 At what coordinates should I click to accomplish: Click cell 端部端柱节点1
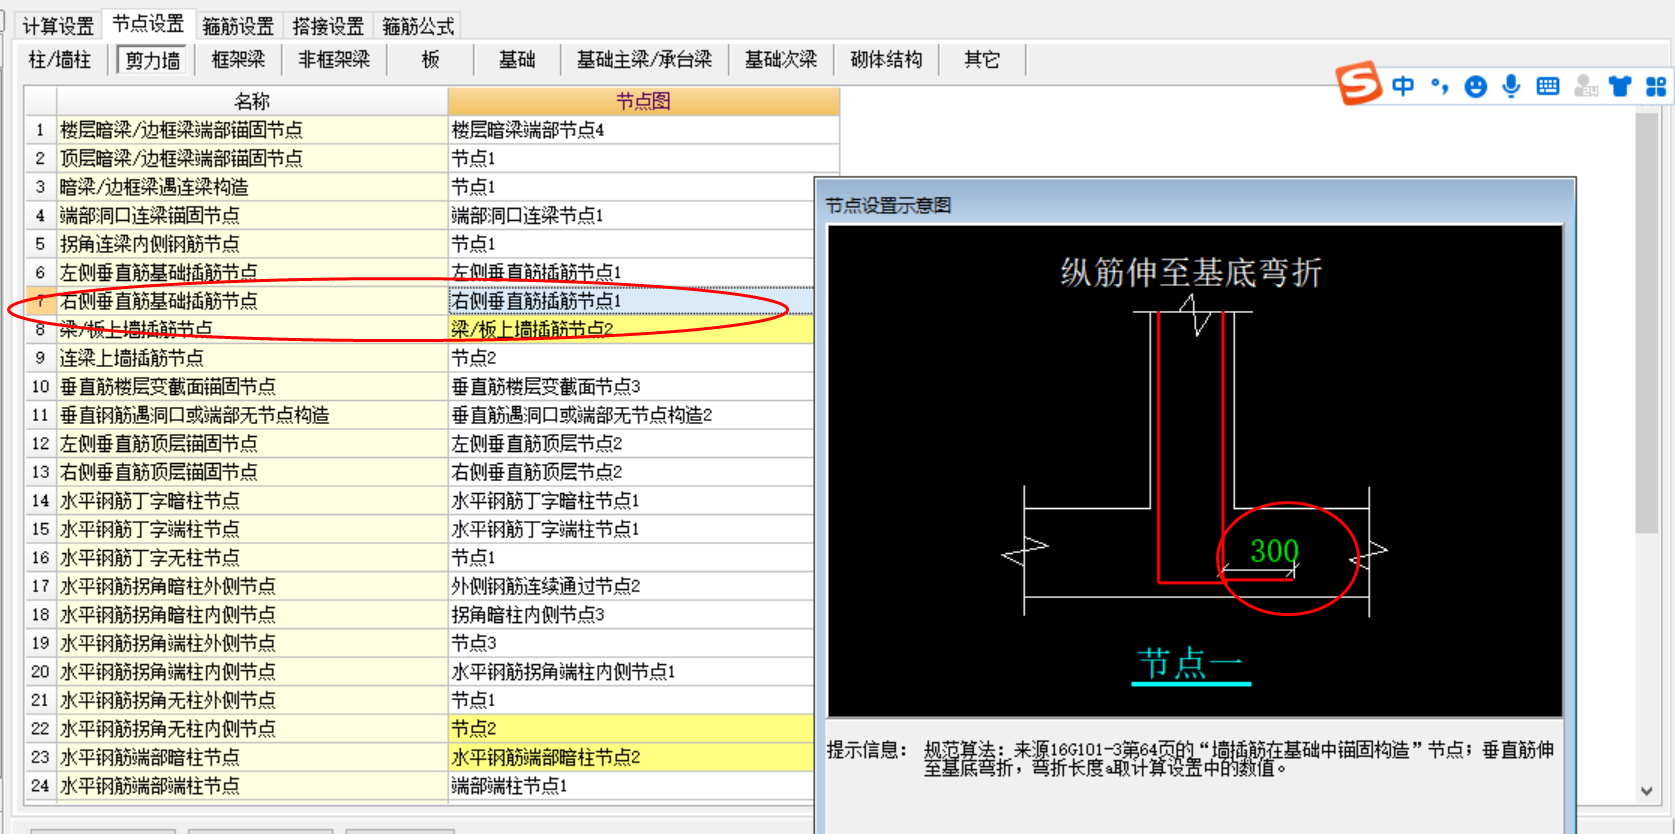click(631, 785)
